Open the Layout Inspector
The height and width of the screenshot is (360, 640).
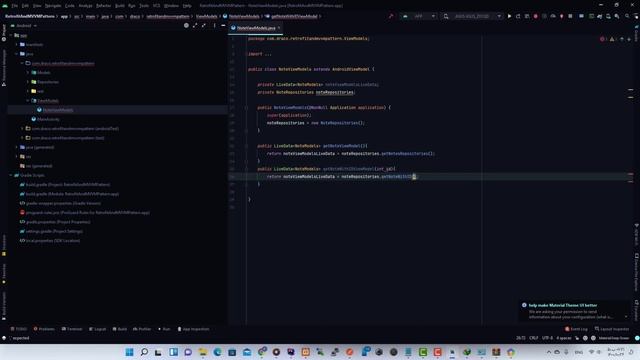click(612, 329)
